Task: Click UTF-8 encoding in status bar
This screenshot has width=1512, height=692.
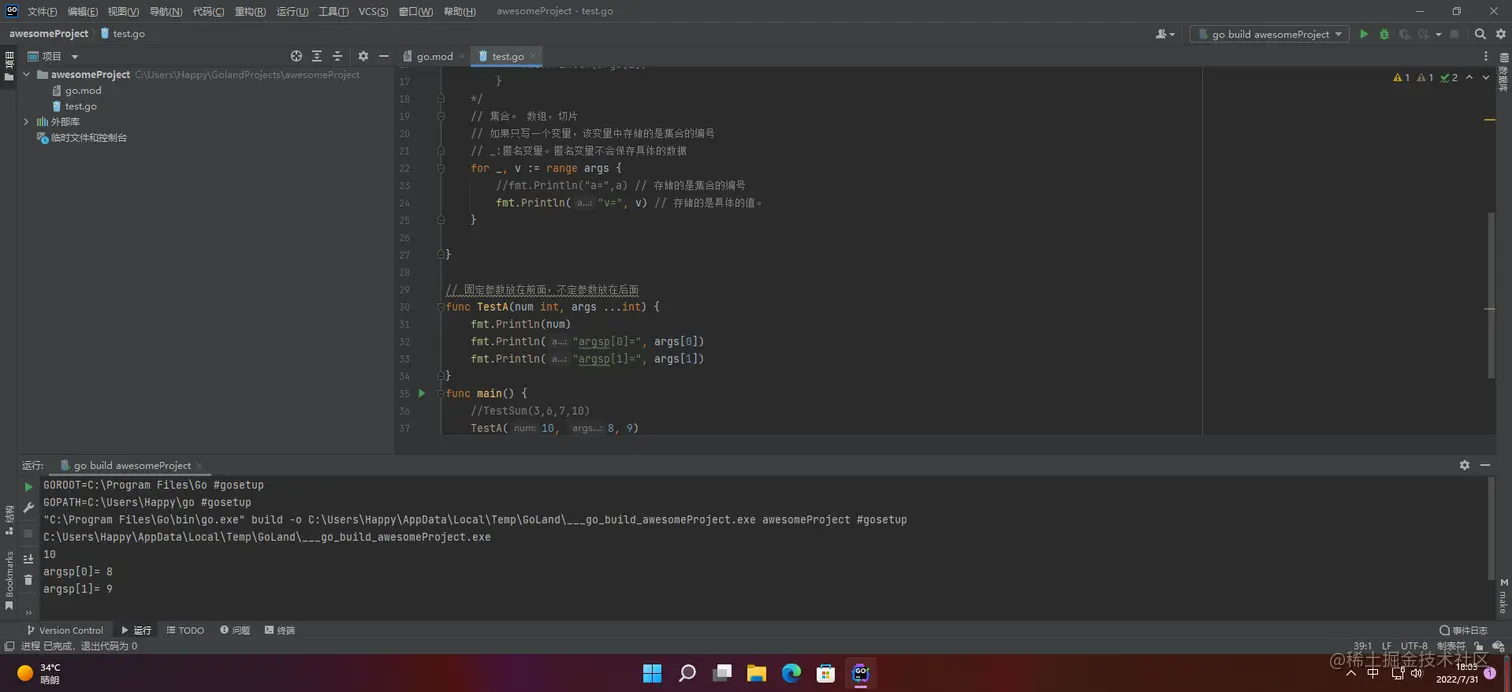Action: click(1414, 646)
